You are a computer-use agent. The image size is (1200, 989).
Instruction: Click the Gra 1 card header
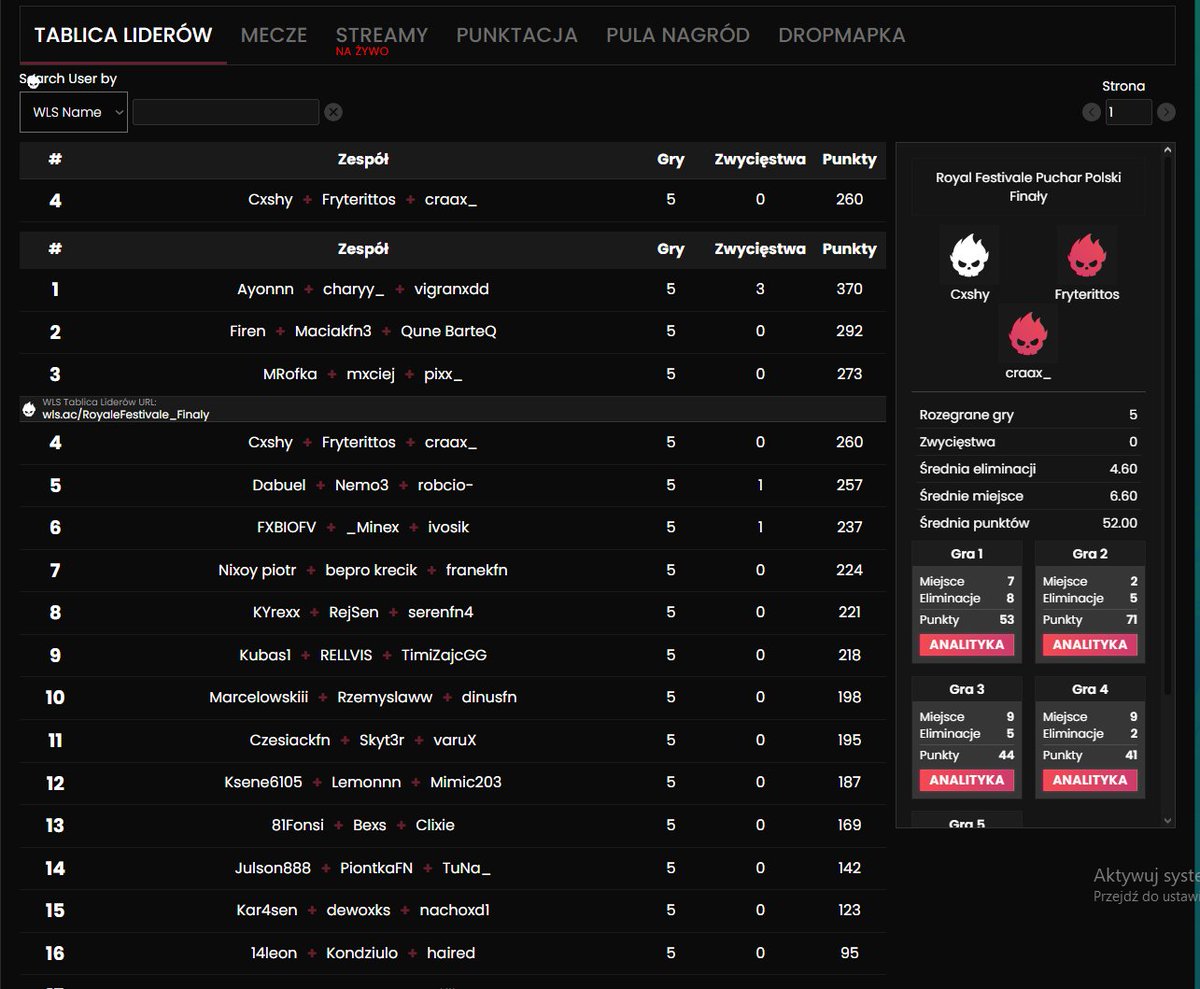(967, 554)
